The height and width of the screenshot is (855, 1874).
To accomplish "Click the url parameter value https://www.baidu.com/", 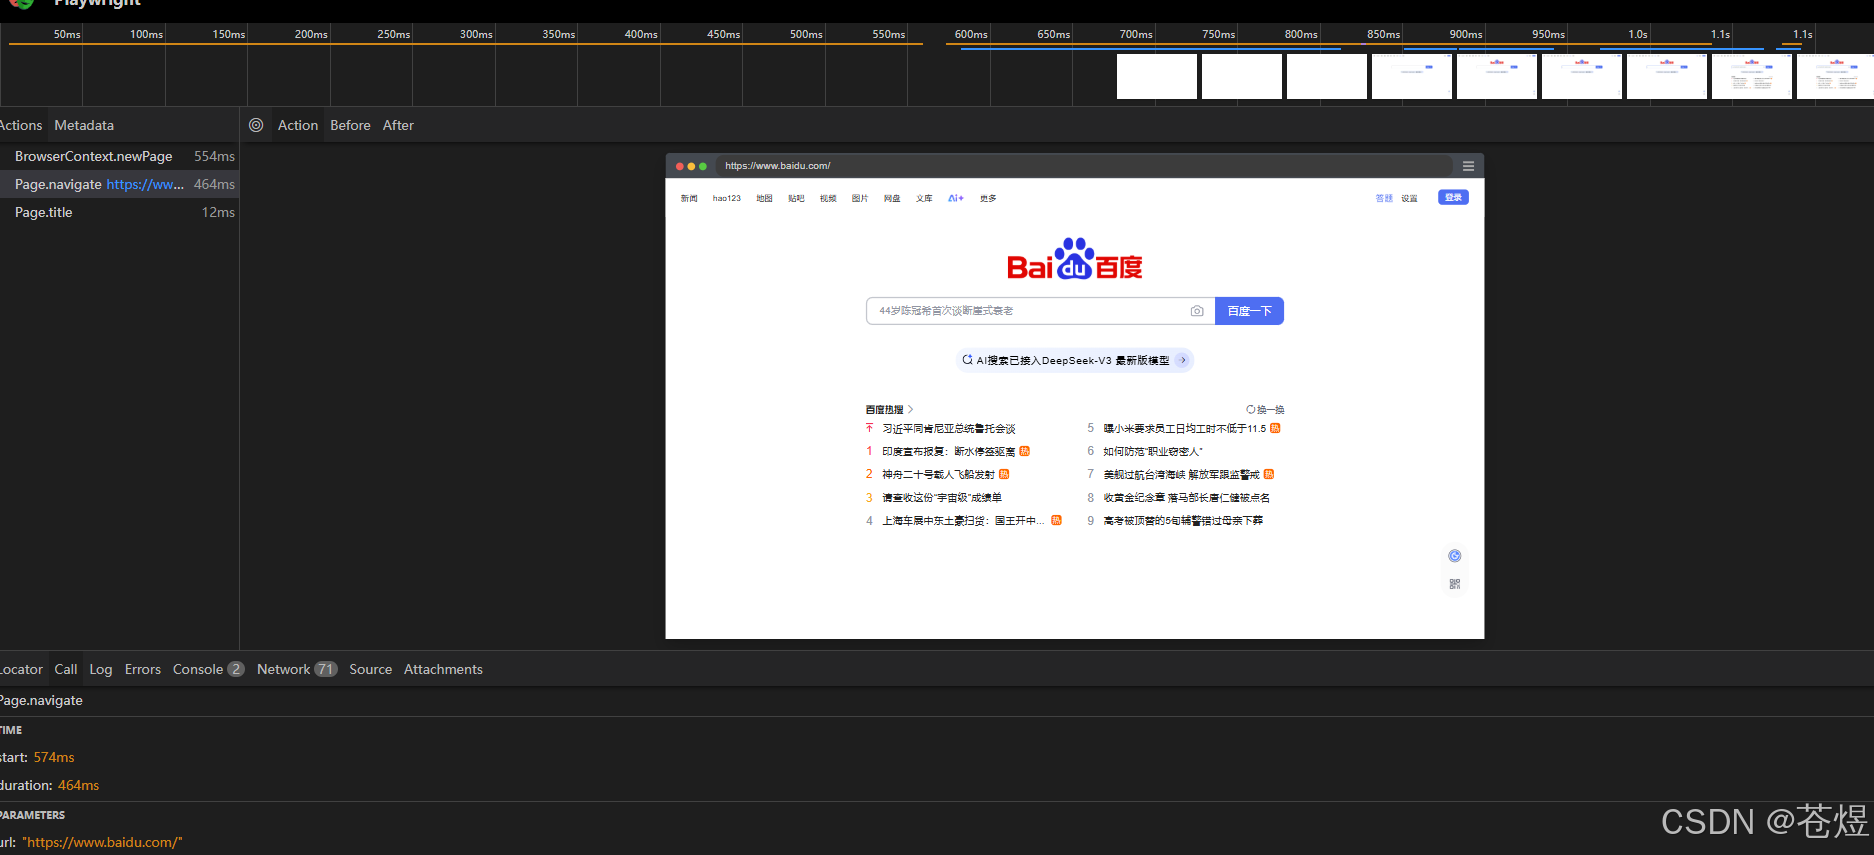I will pos(102,842).
